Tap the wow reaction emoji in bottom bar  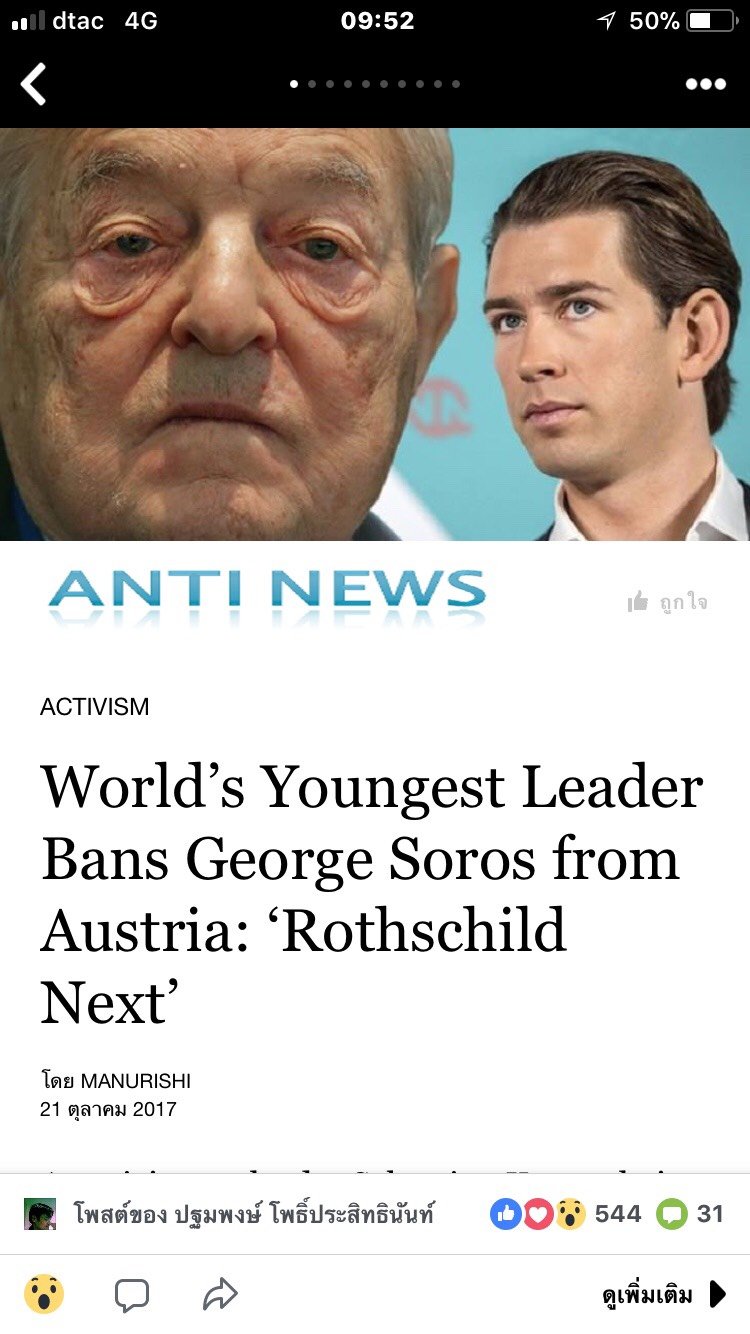(x=44, y=1294)
